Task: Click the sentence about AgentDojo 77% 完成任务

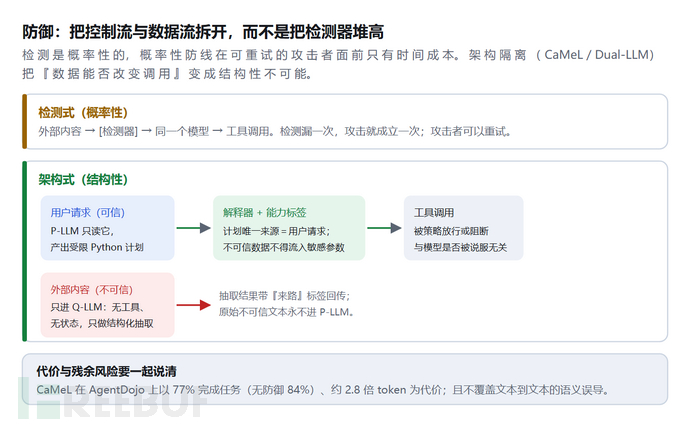Action: (323, 390)
